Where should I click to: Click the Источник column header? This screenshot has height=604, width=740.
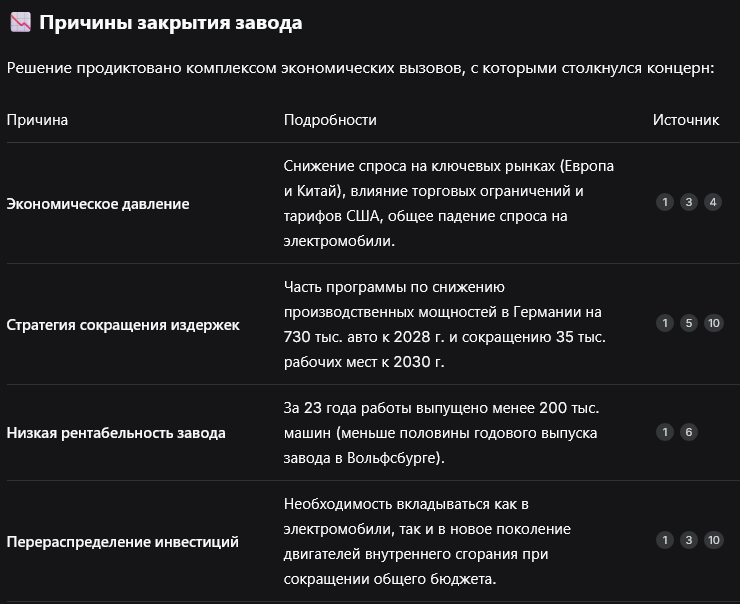tap(686, 120)
